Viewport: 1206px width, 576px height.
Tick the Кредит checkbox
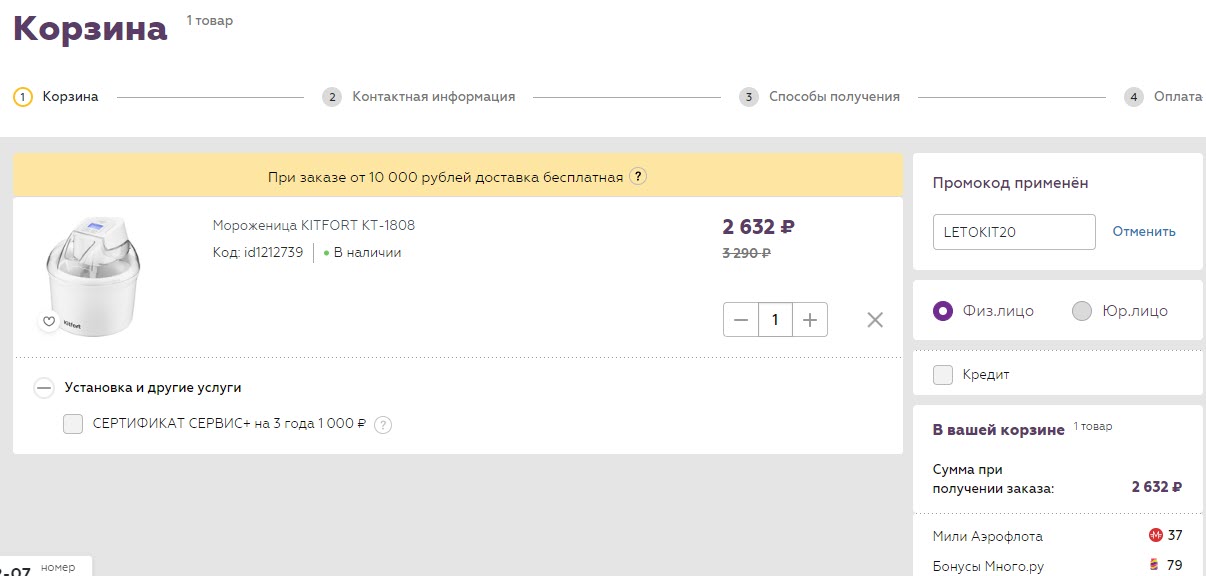tap(942, 375)
